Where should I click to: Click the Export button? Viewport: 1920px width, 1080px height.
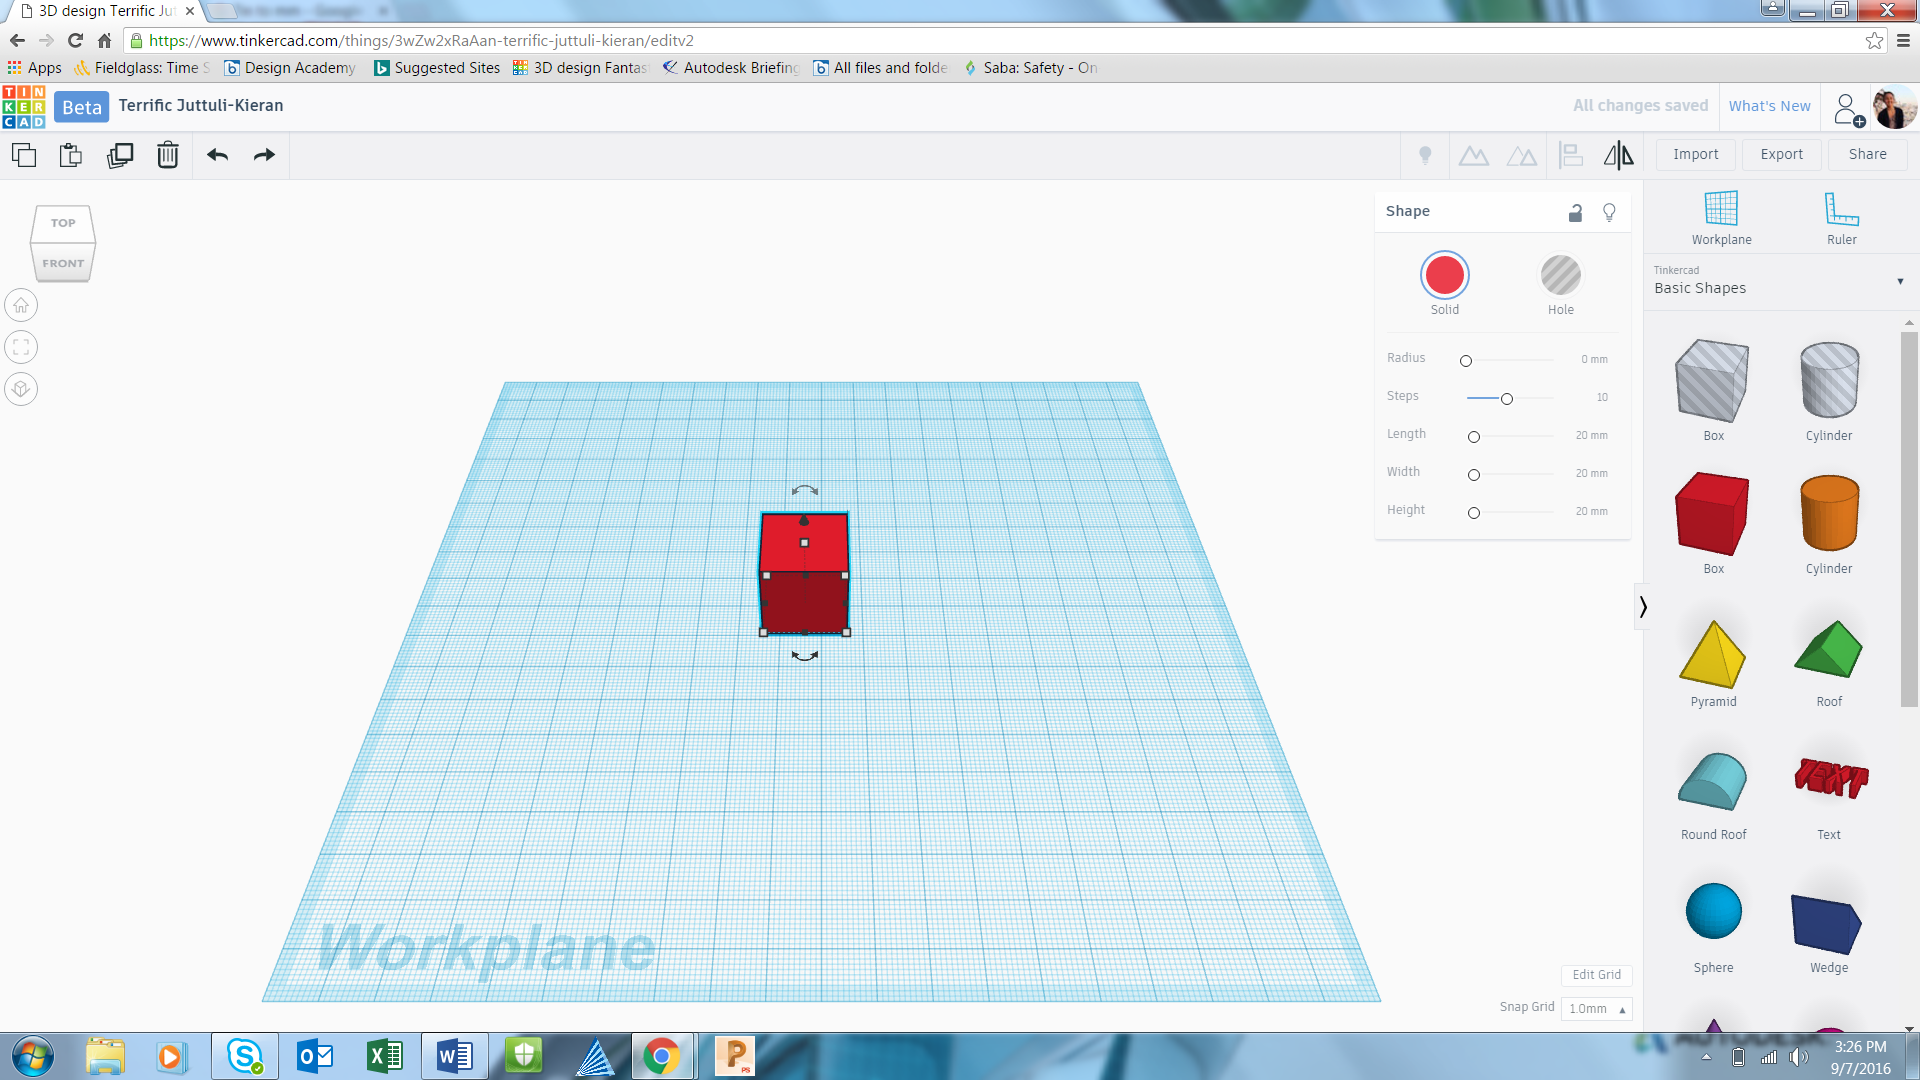[1781, 155]
